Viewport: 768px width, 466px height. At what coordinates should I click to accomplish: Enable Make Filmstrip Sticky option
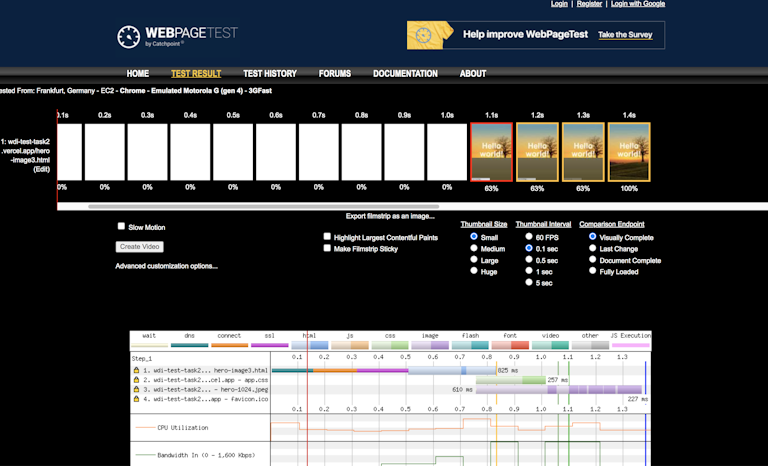coord(327,248)
